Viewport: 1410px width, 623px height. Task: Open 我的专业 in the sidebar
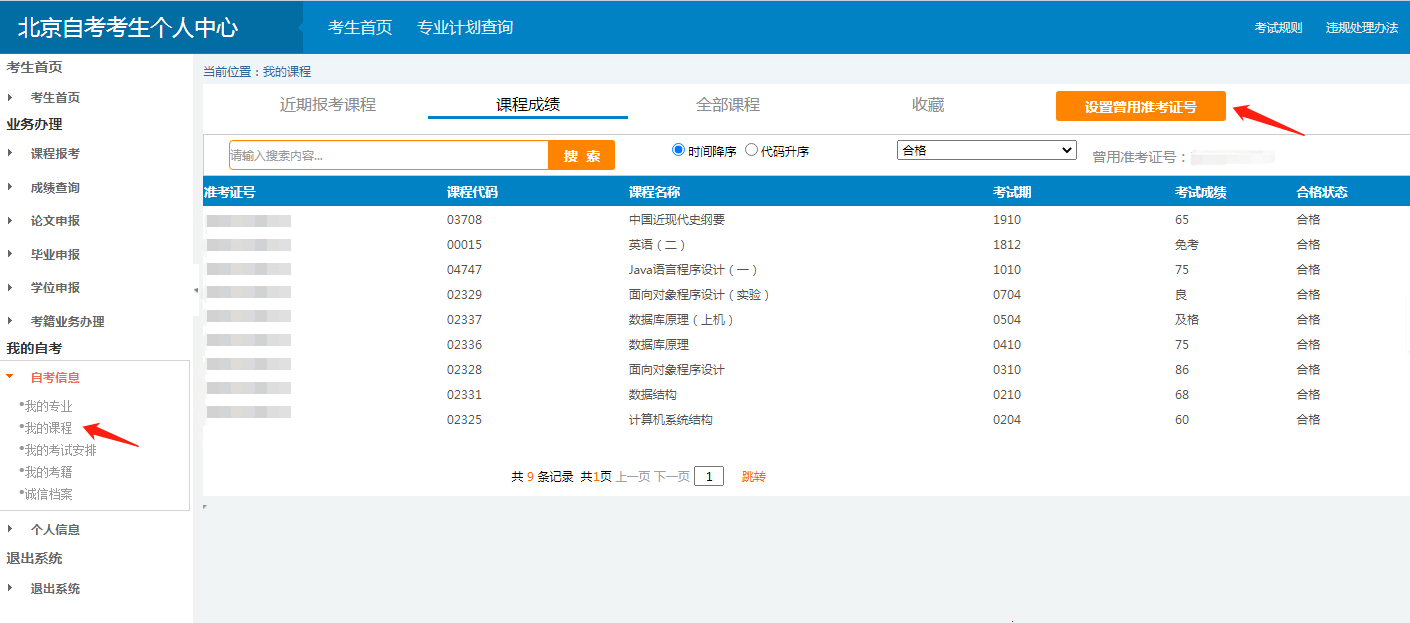pos(46,406)
